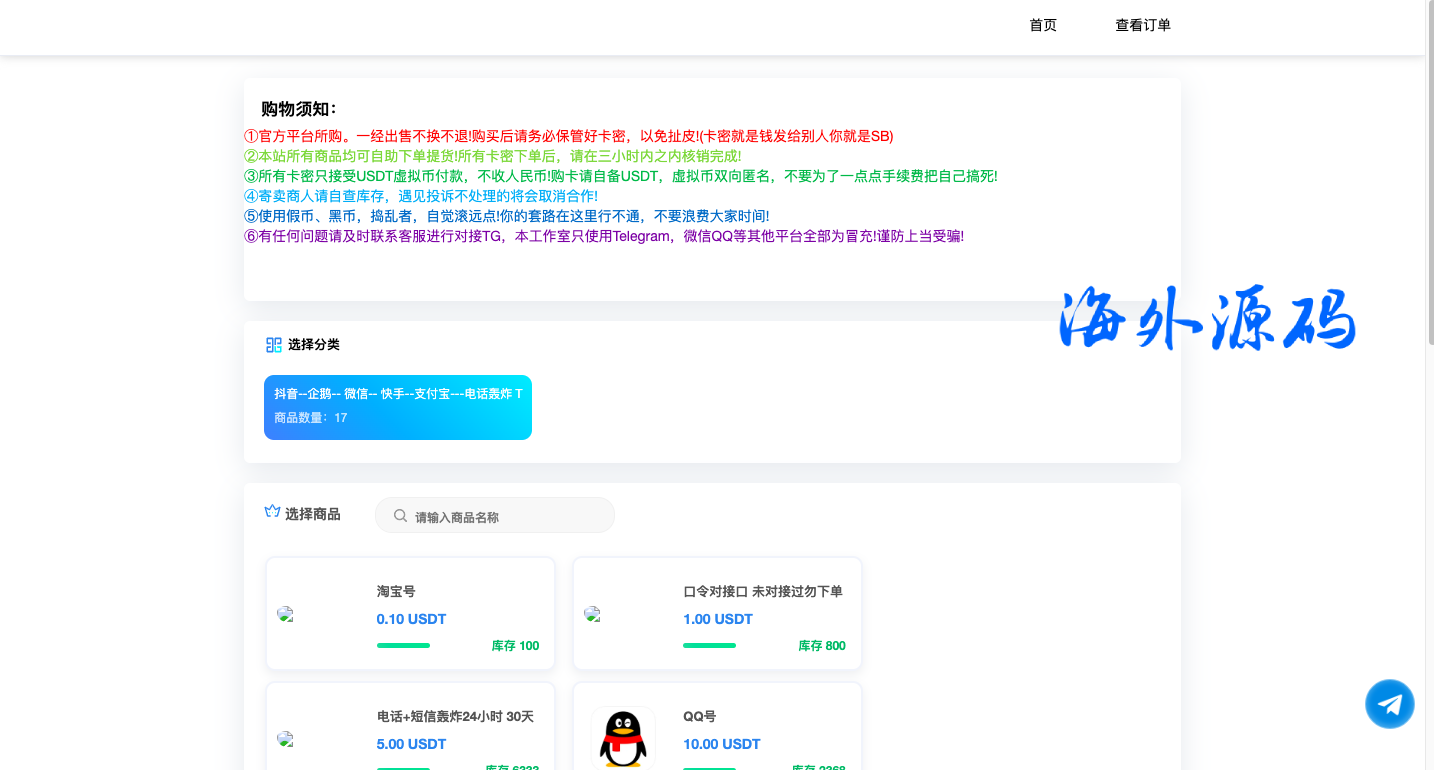Click the green stock bar above 库存 800
Screen dimensions: 1434x770
click(709, 646)
